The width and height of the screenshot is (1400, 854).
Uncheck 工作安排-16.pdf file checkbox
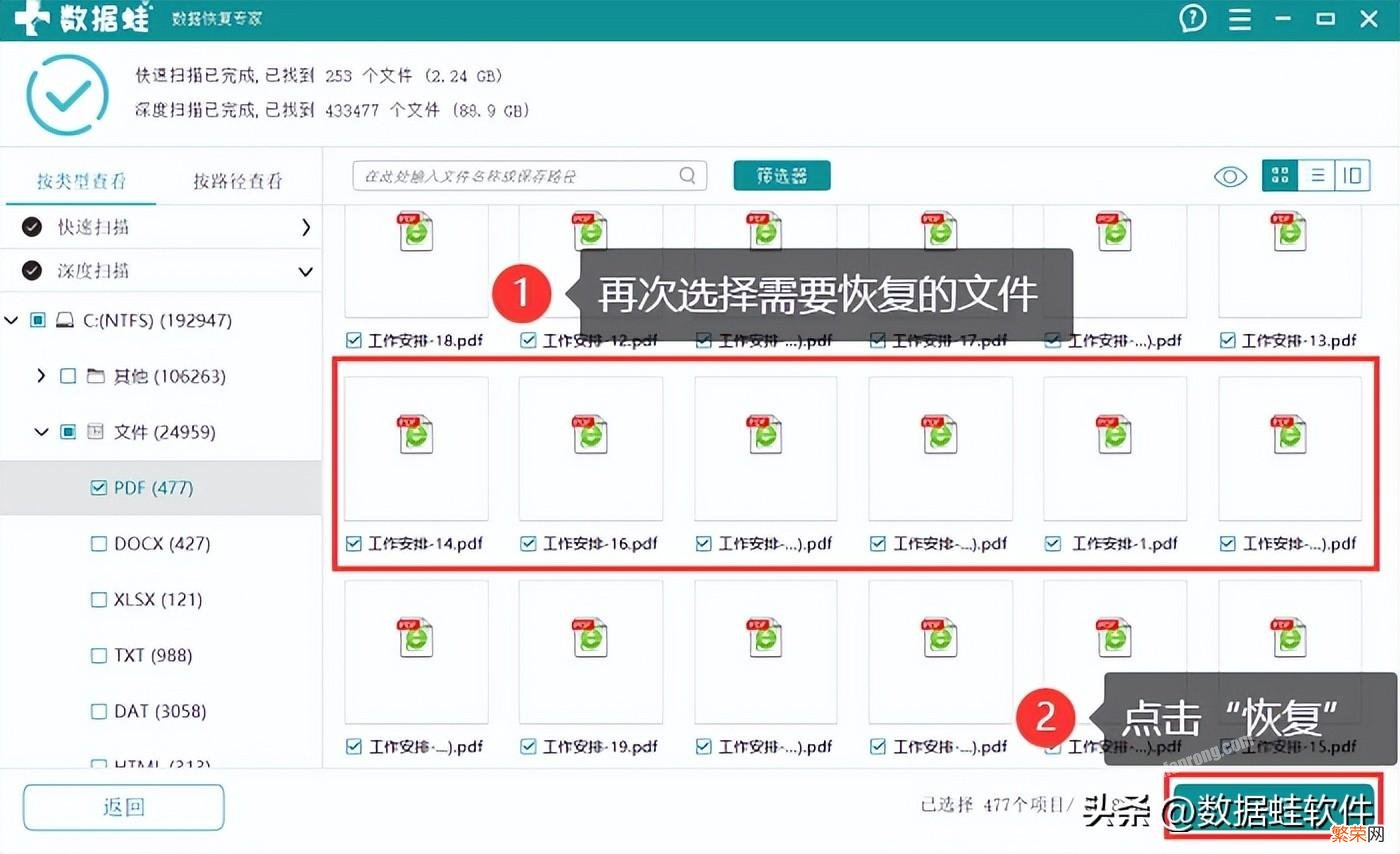pyautogui.click(x=528, y=544)
